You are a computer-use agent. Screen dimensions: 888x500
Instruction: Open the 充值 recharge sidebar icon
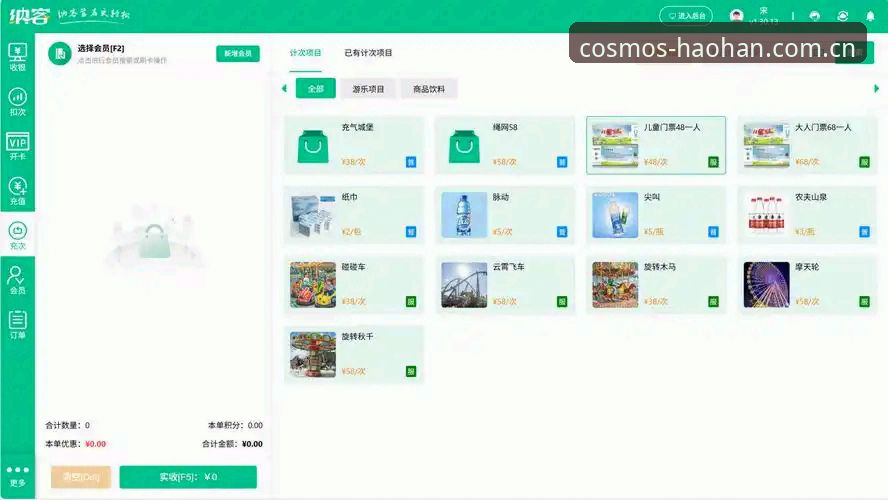[x=18, y=191]
